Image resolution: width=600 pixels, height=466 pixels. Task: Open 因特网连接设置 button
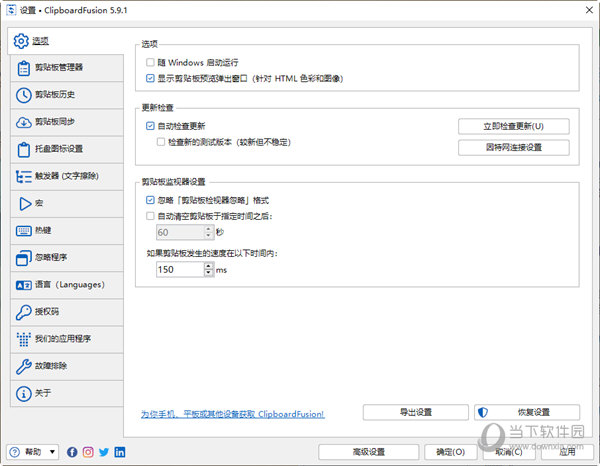tap(514, 147)
